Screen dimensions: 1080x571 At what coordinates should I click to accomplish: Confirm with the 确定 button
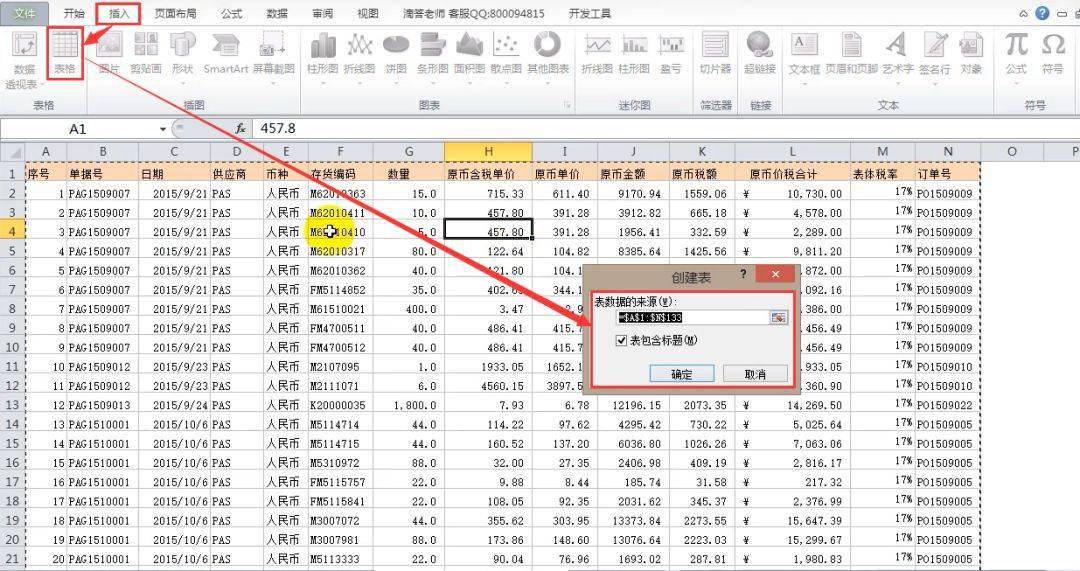pos(682,374)
